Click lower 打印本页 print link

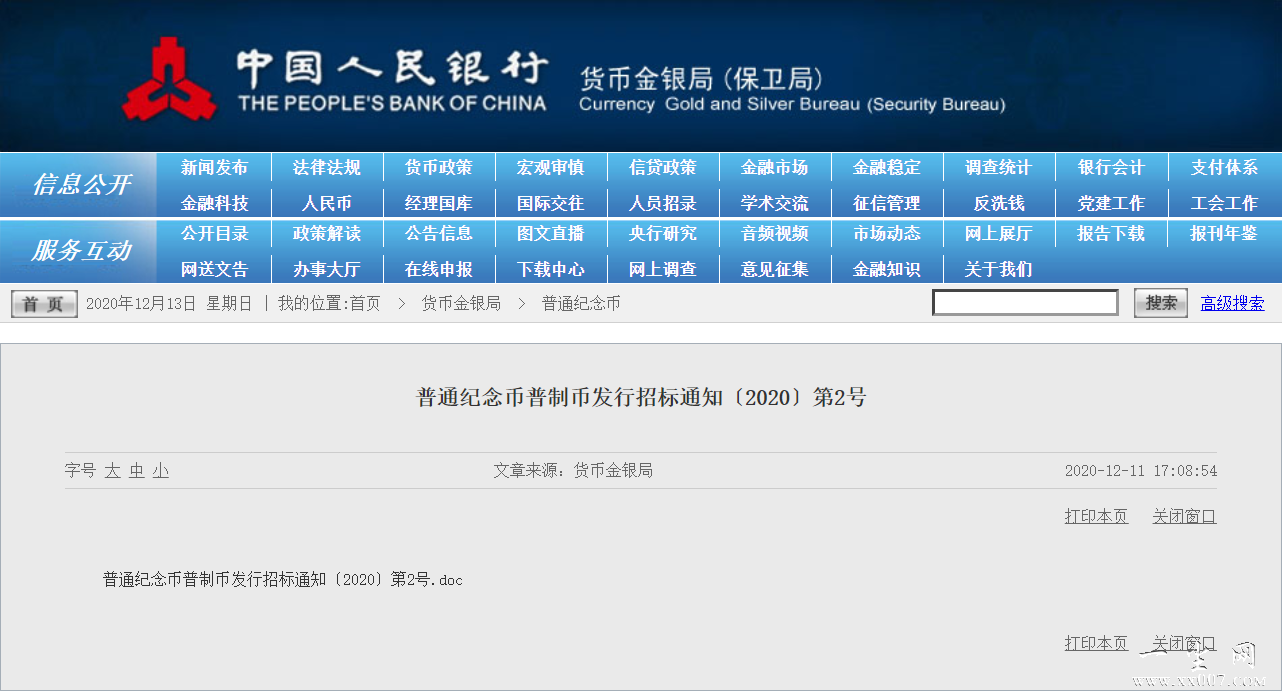[1096, 643]
